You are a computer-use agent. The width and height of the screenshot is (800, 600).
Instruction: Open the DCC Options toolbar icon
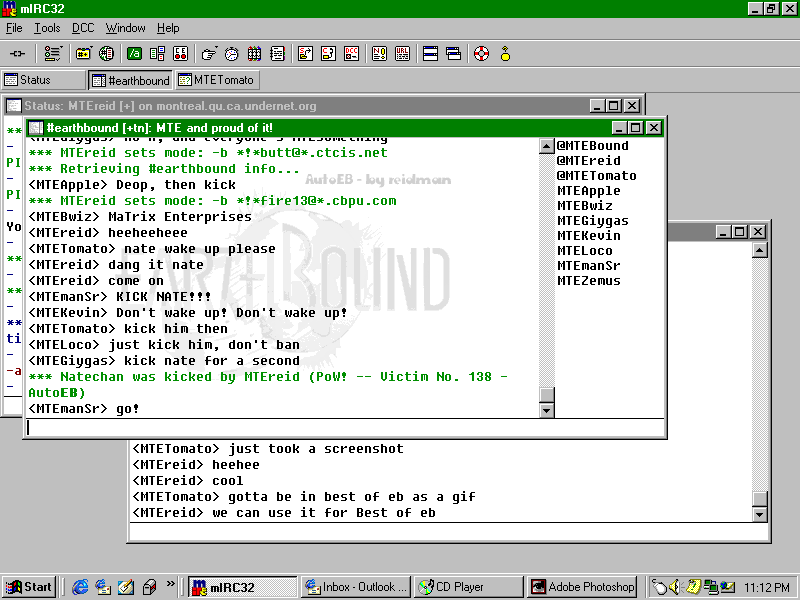pos(352,54)
